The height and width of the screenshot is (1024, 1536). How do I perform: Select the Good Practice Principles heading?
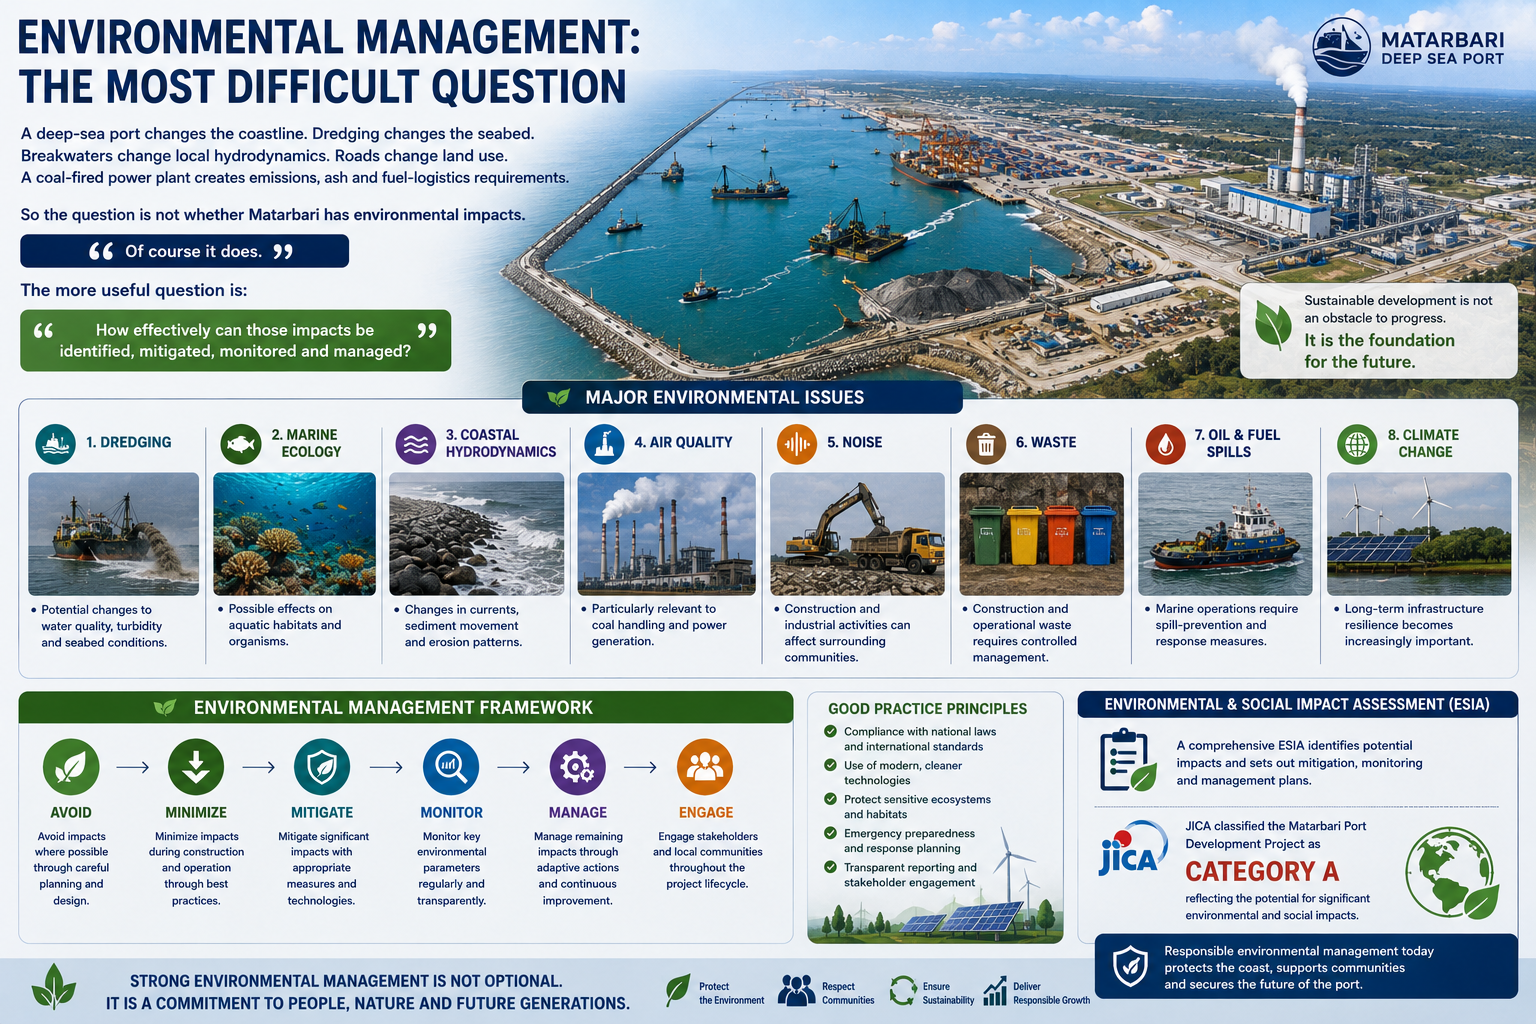click(927, 708)
